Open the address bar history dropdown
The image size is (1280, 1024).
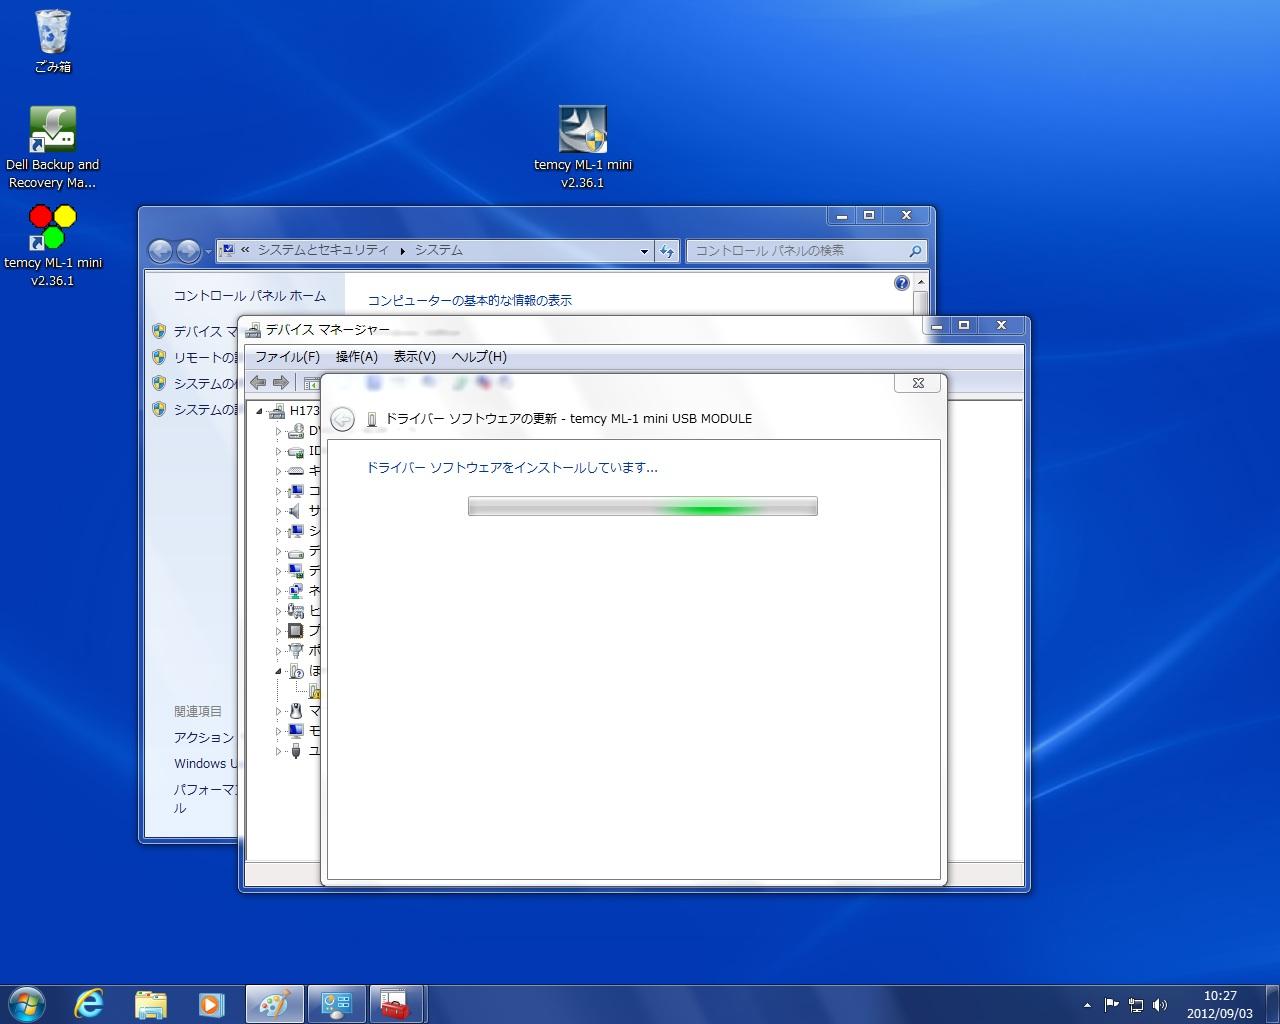(x=644, y=251)
